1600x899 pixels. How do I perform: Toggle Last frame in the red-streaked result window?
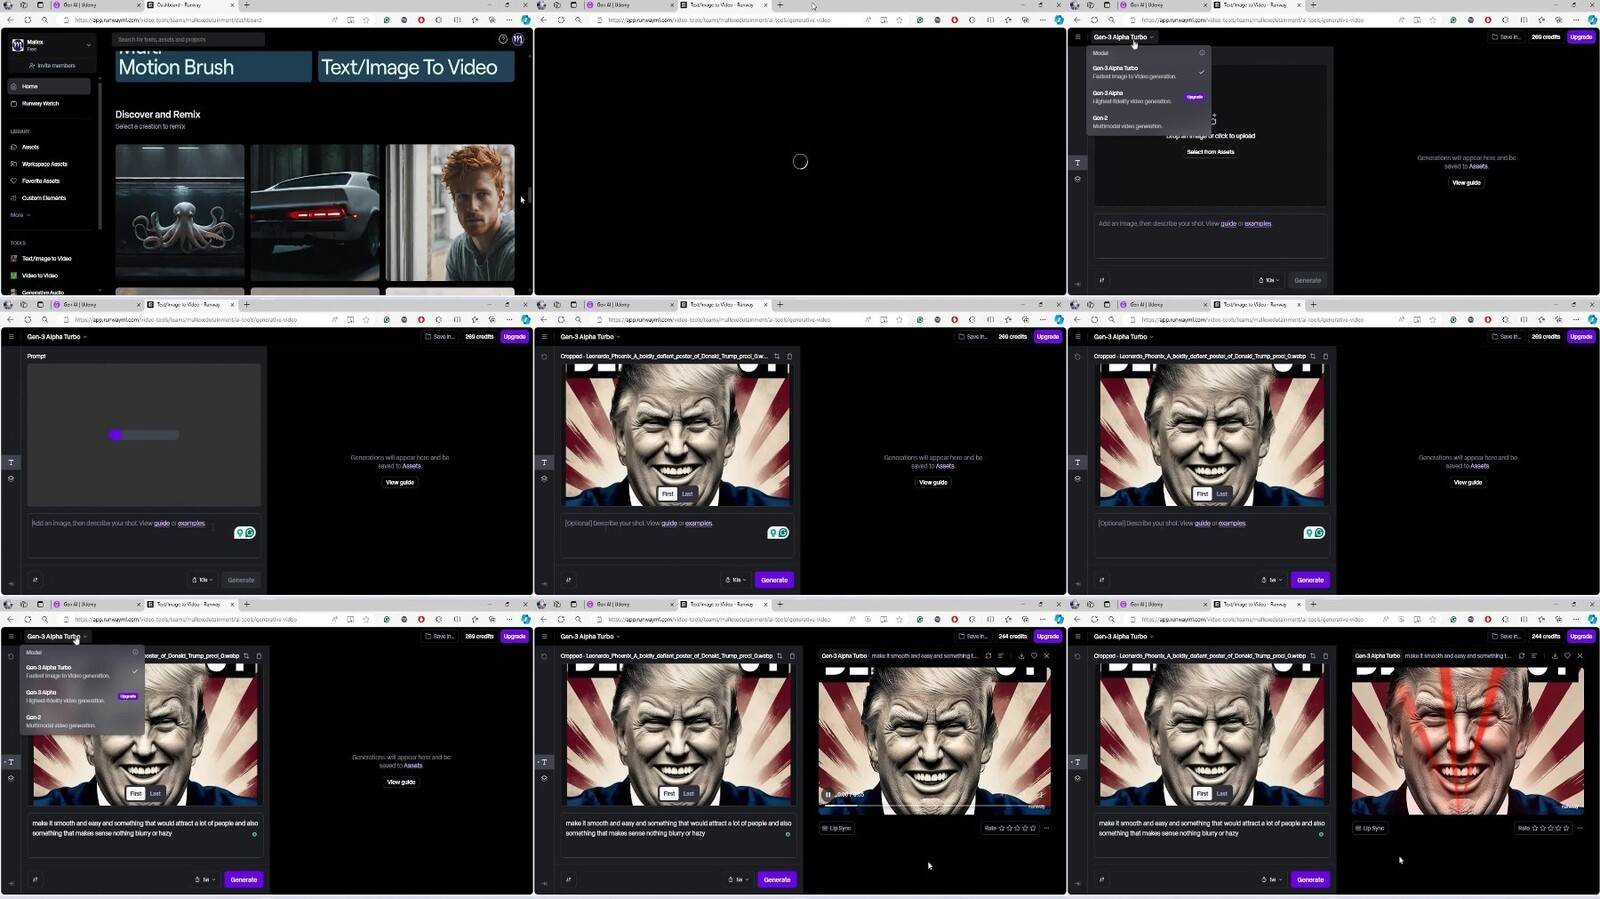click(x=1221, y=793)
